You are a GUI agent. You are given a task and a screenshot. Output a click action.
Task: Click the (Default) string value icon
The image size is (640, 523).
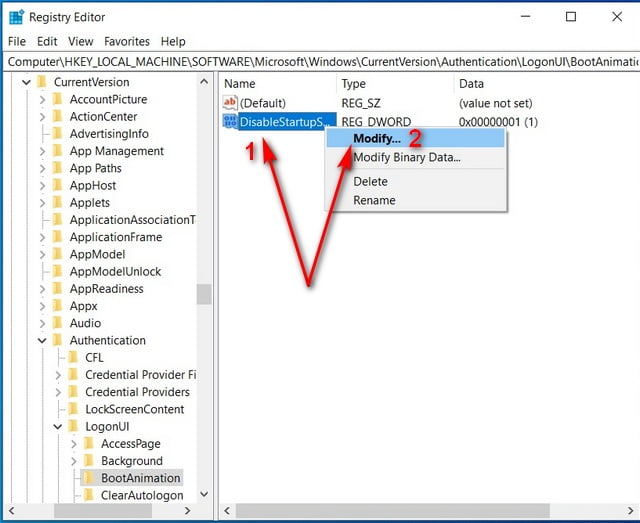[230, 102]
